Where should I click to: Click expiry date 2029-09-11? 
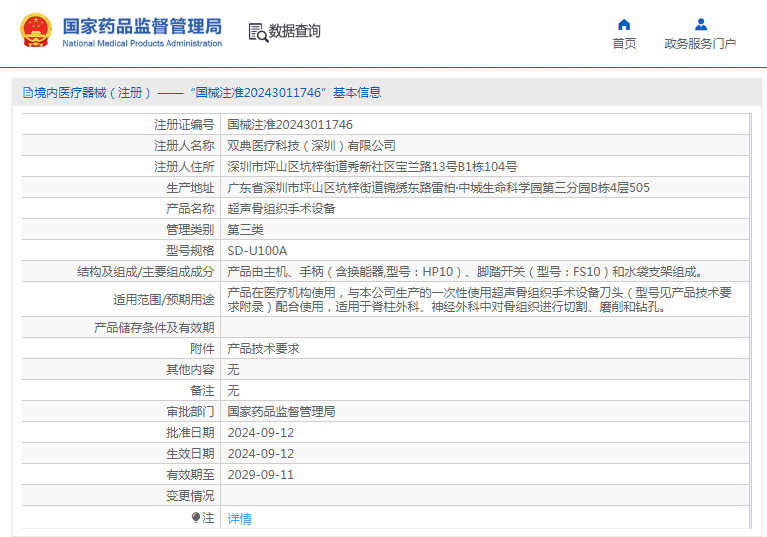(x=261, y=475)
